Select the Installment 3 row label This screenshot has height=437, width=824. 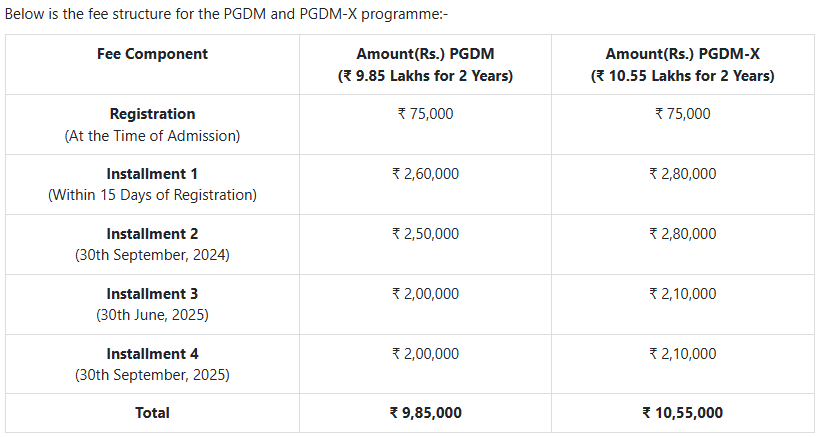tap(152, 294)
